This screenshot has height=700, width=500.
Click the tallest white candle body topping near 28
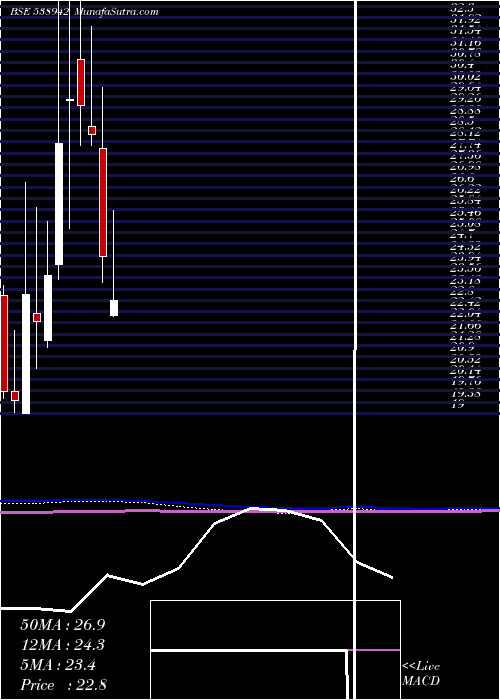click(59, 204)
